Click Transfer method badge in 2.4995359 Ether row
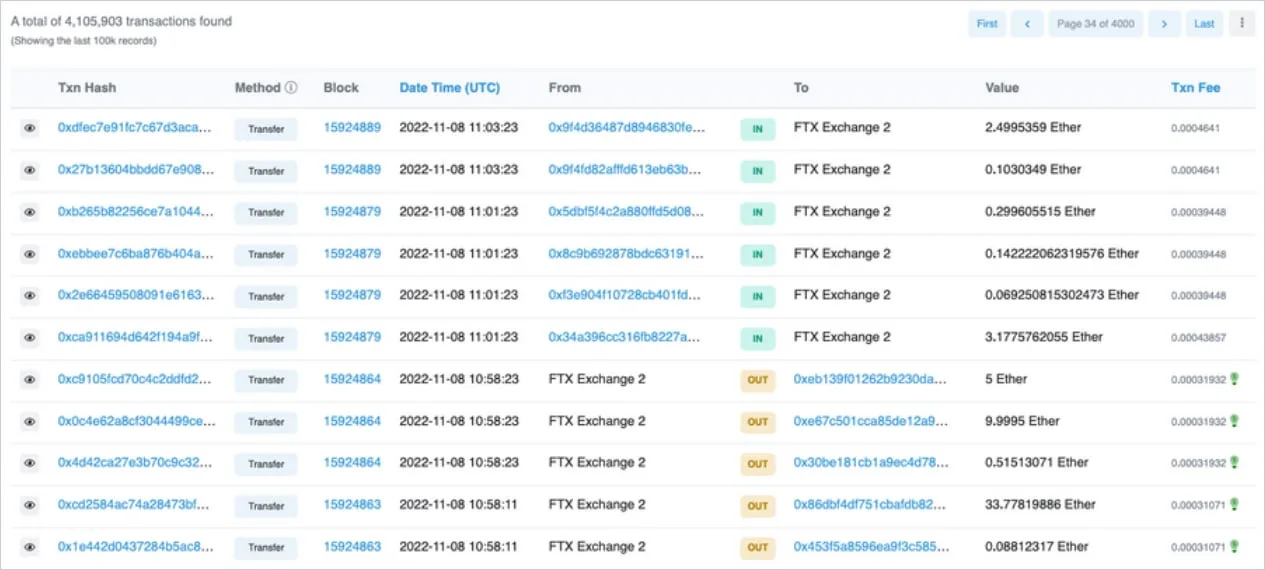 (266, 129)
